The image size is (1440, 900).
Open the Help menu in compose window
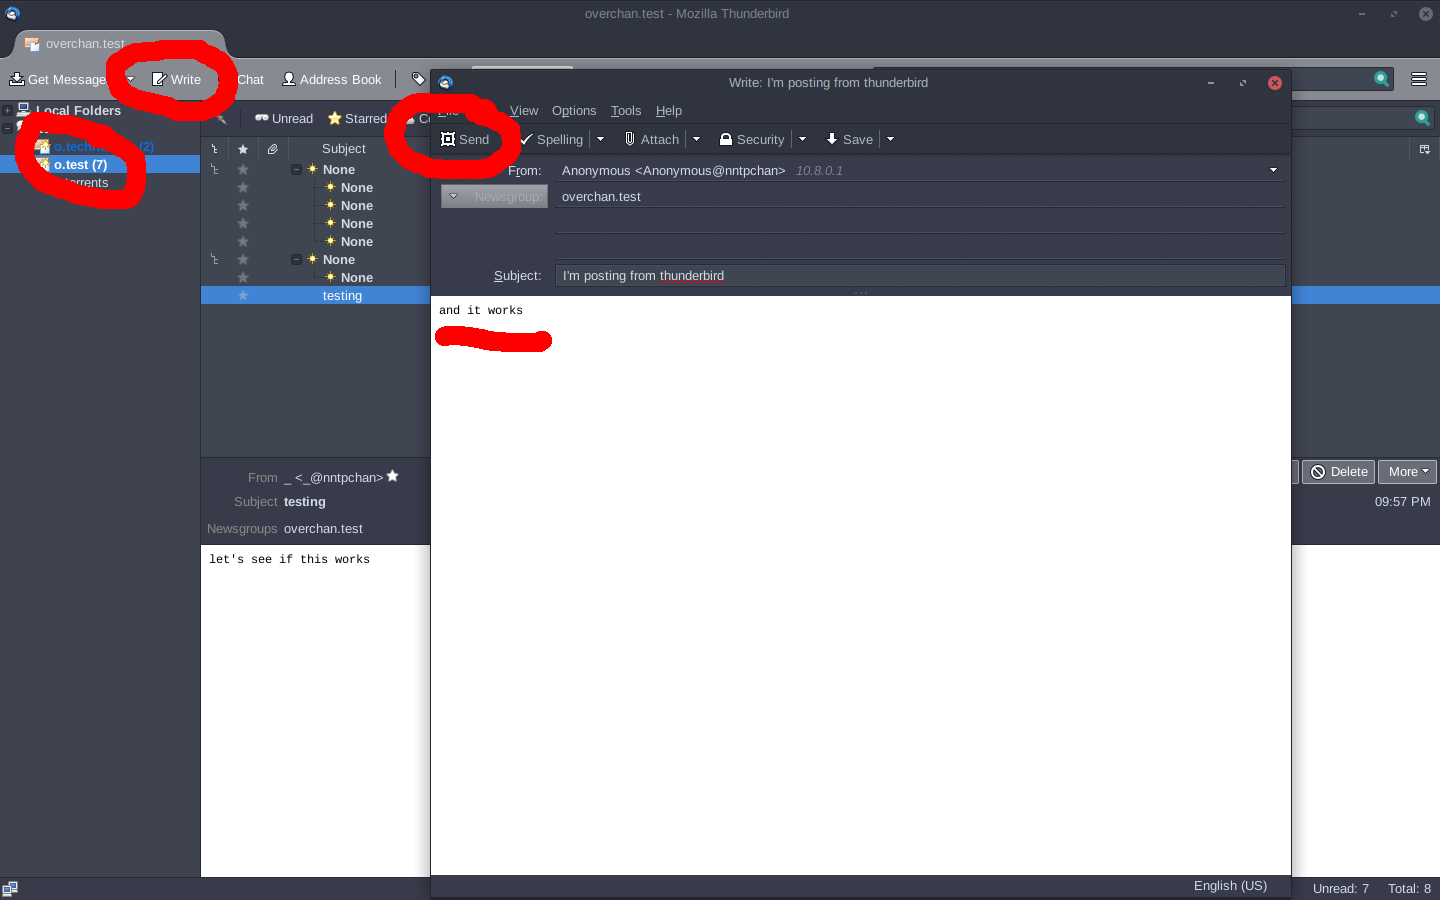tap(669, 111)
